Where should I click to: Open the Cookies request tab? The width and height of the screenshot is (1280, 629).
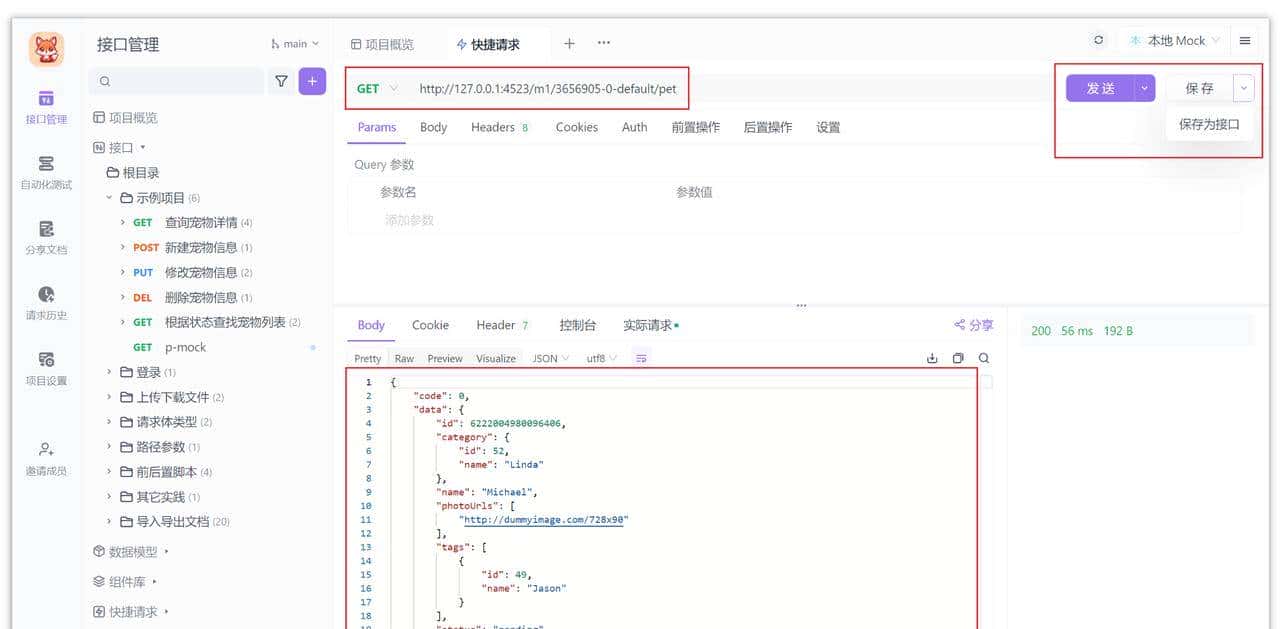(x=577, y=127)
